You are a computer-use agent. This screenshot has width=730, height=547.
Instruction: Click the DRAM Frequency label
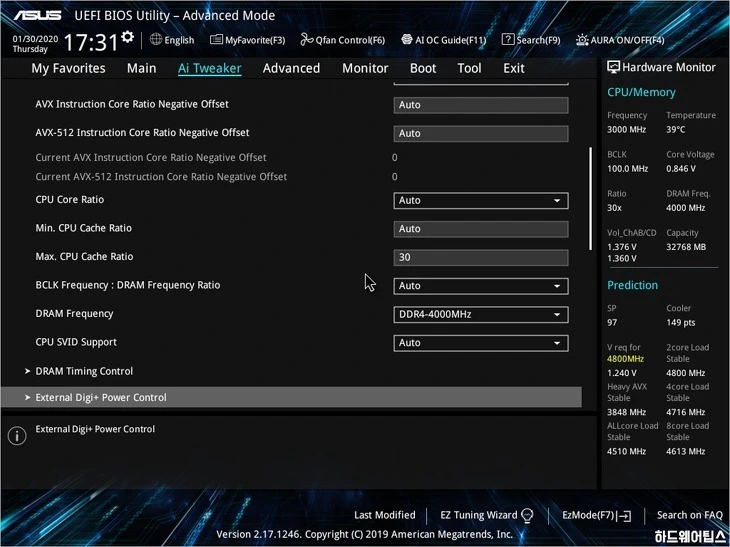(74, 314)
